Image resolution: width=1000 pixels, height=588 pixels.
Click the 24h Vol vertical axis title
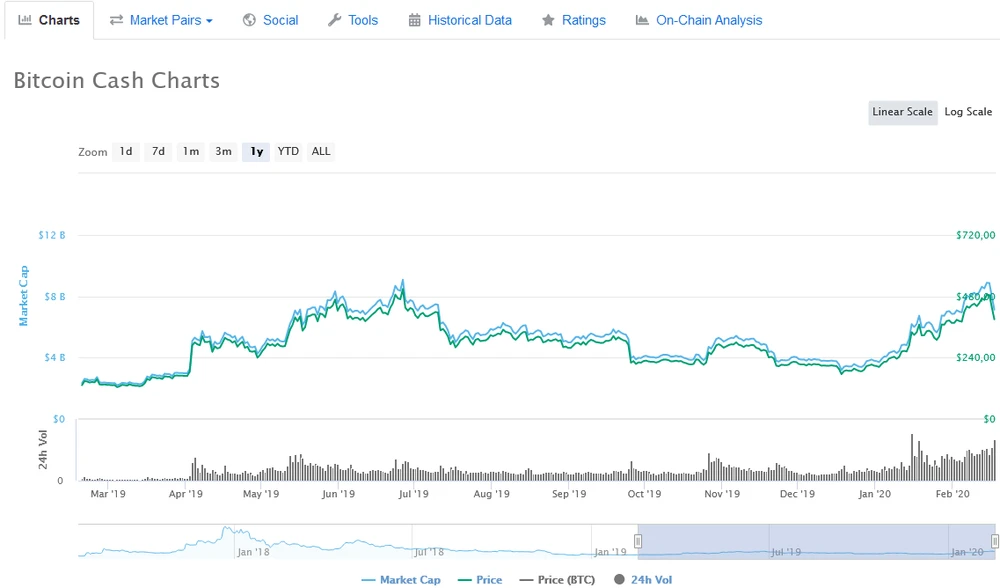coord(43,450)
